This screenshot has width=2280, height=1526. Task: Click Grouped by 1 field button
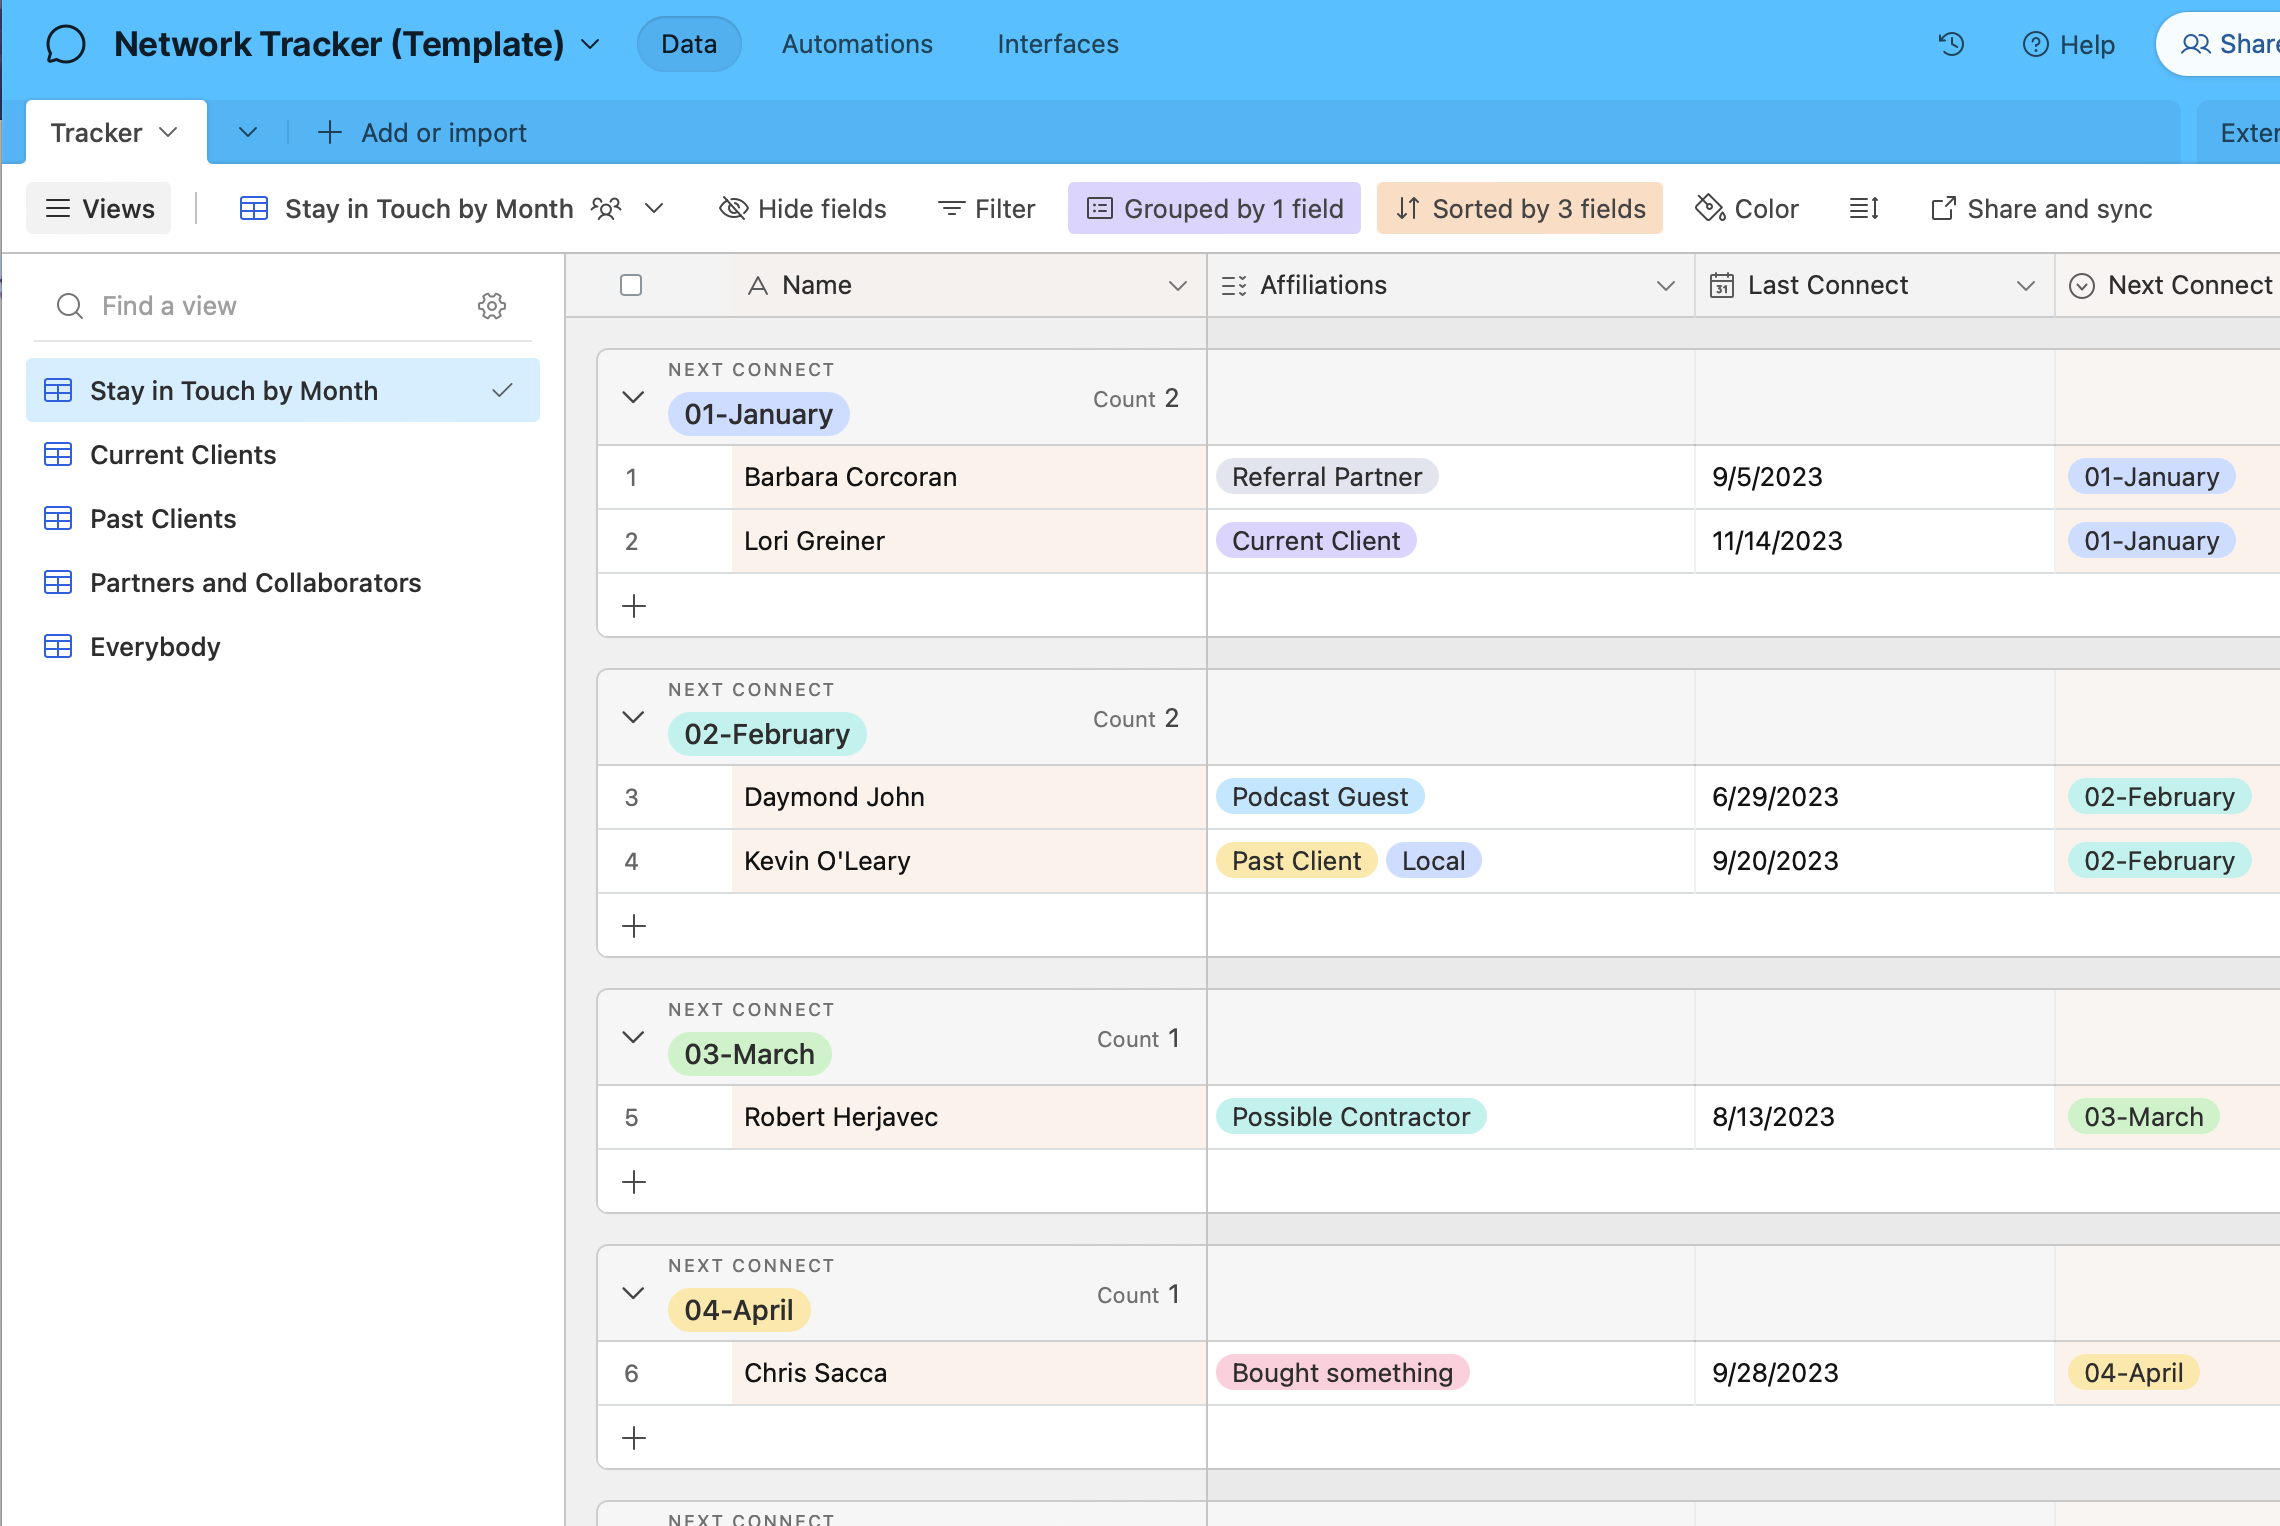(1214, 208)
